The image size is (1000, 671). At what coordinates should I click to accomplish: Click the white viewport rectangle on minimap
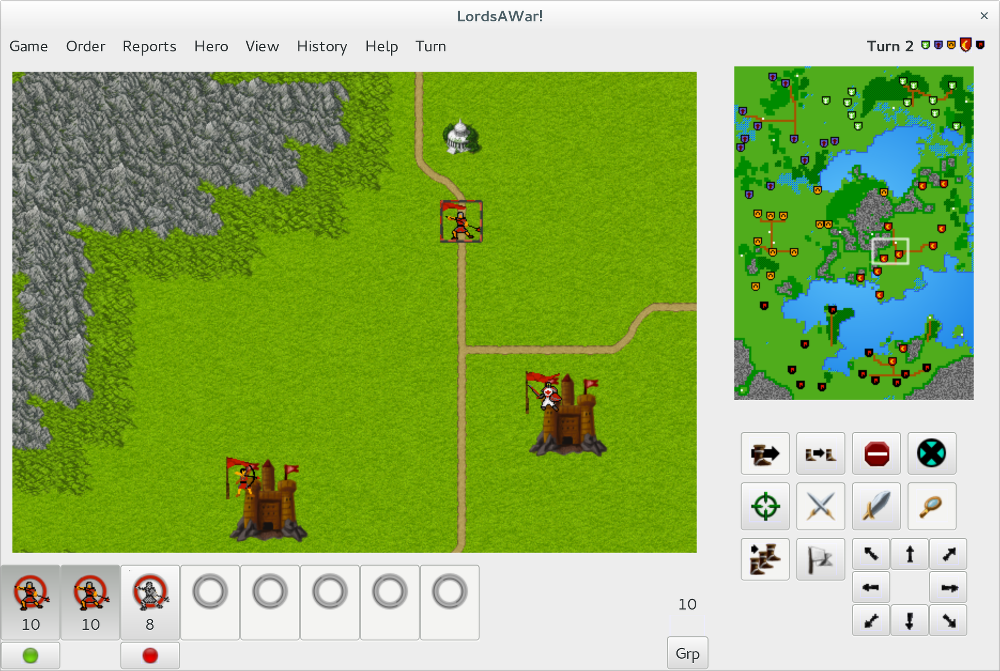(x=890, y=251)
